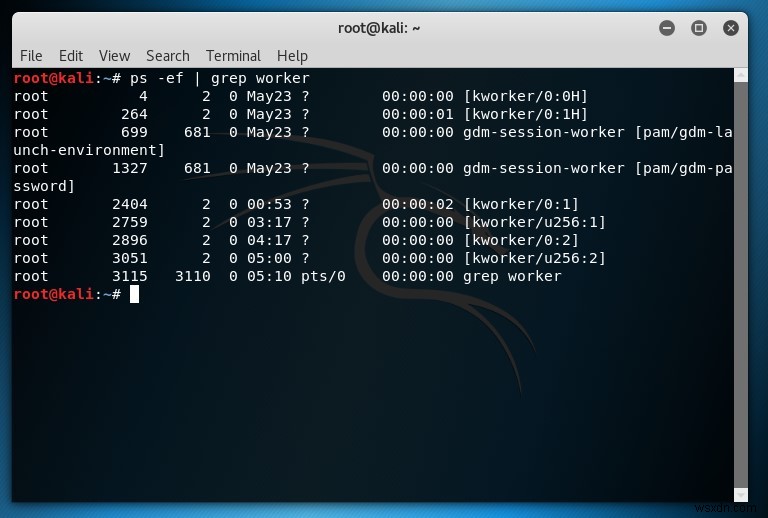Open the Edit menu
Image resolution: width=768 pixels, height=518 pixels.
click(x=71, y=56)
